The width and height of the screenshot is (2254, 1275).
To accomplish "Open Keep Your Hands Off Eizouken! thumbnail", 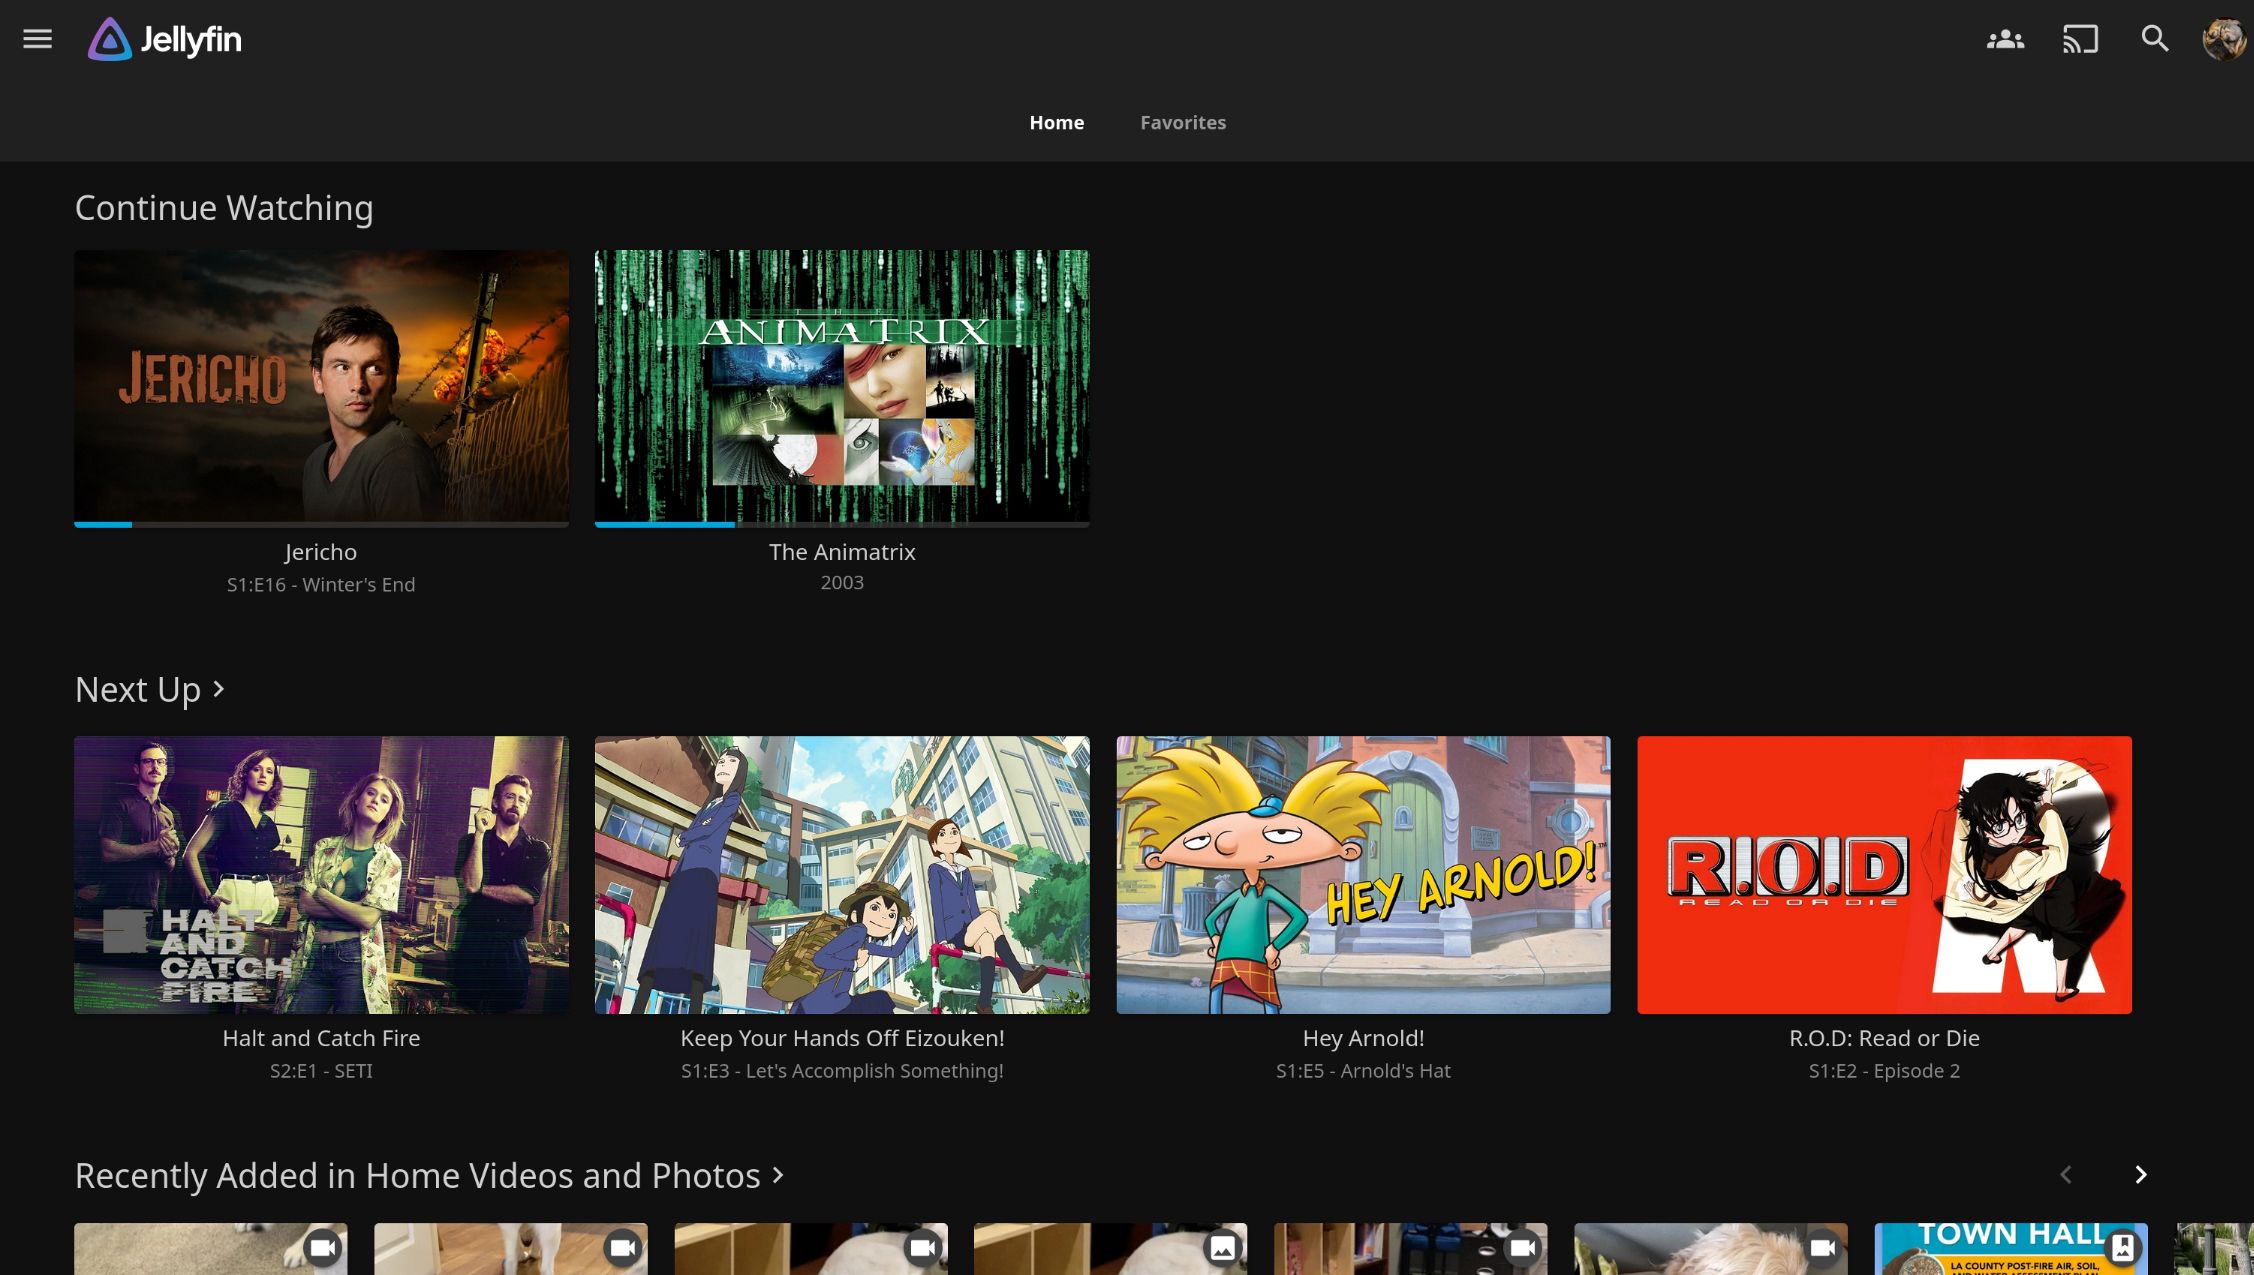I will [842, 875].
